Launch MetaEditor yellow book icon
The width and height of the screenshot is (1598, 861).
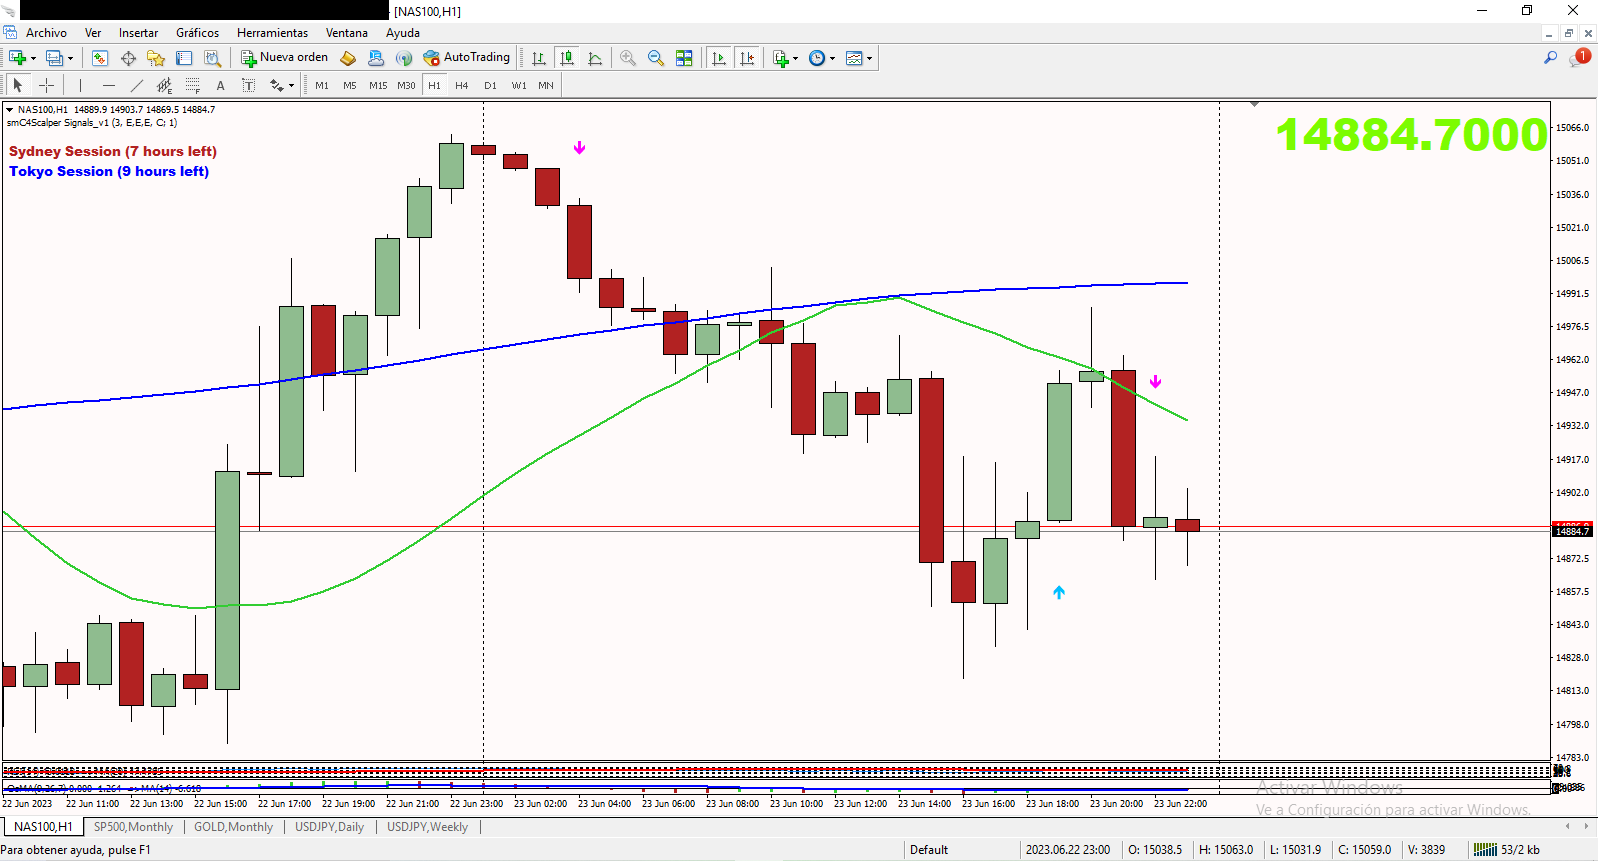348,58
